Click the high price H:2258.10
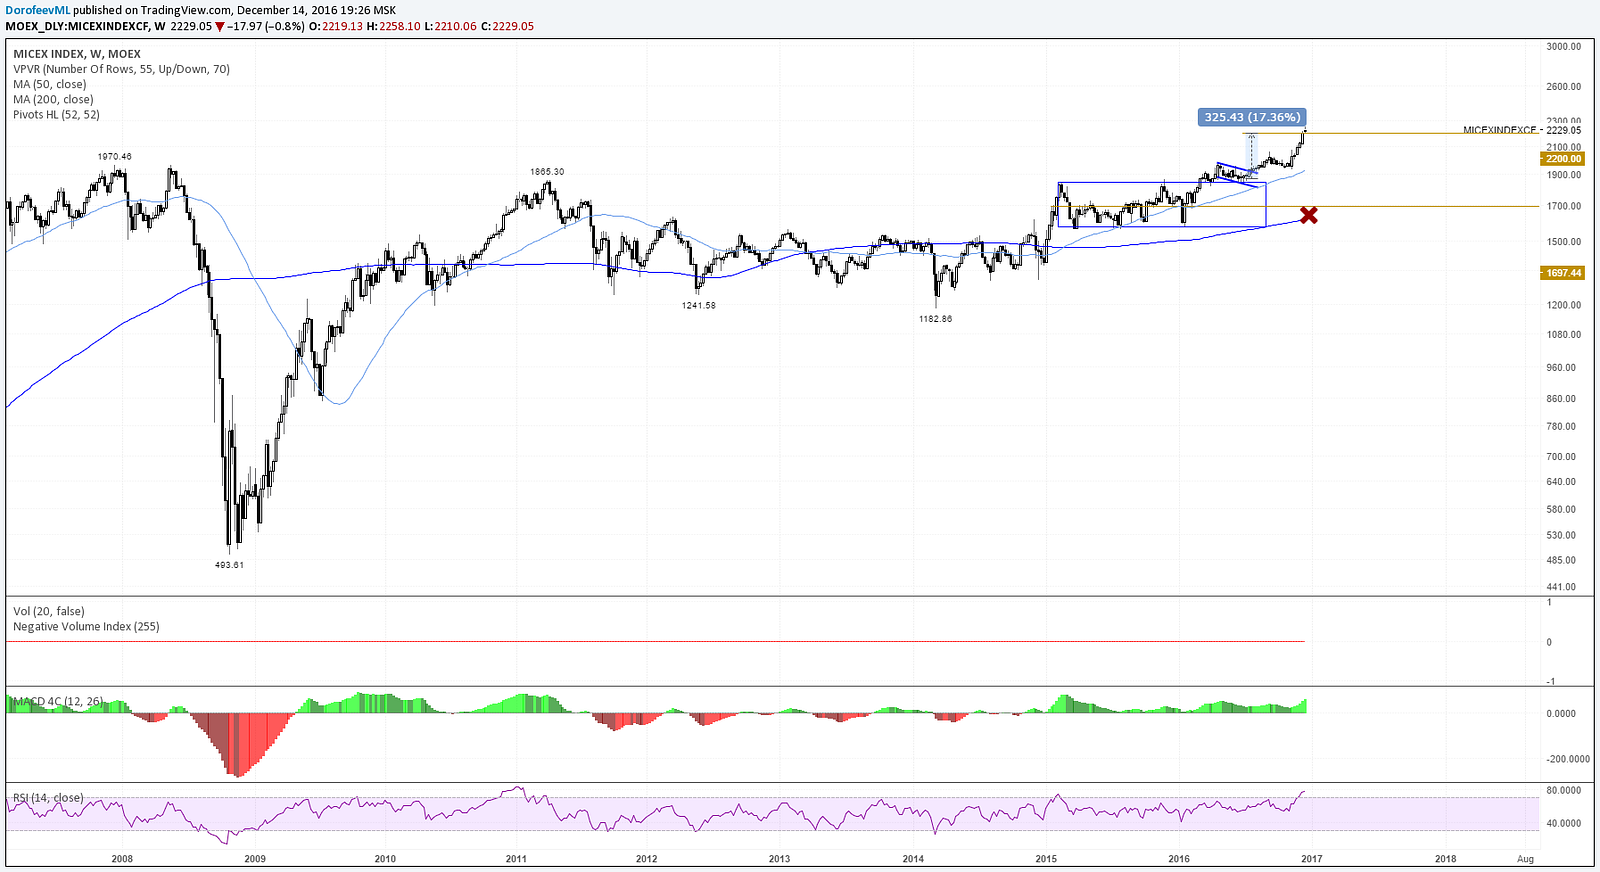The height and width of the screenshot is (872, 1600). point(393,26)
